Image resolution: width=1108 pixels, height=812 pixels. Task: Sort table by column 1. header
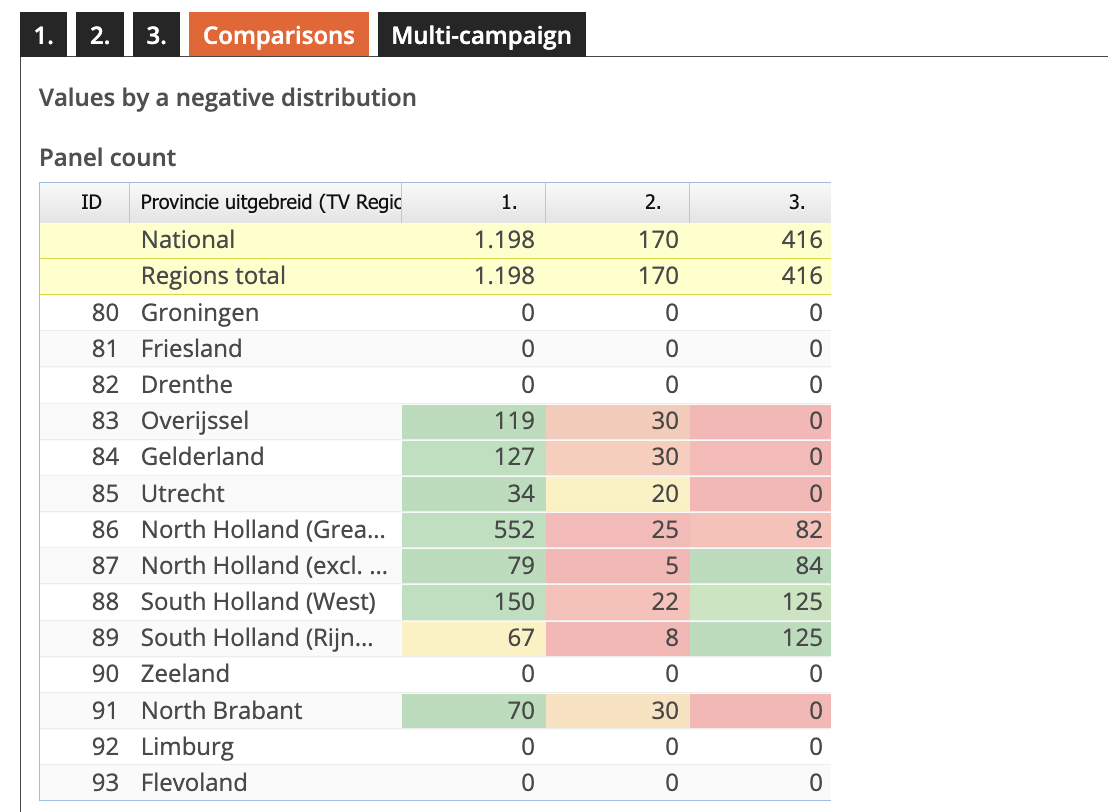[x=509, y=202]
